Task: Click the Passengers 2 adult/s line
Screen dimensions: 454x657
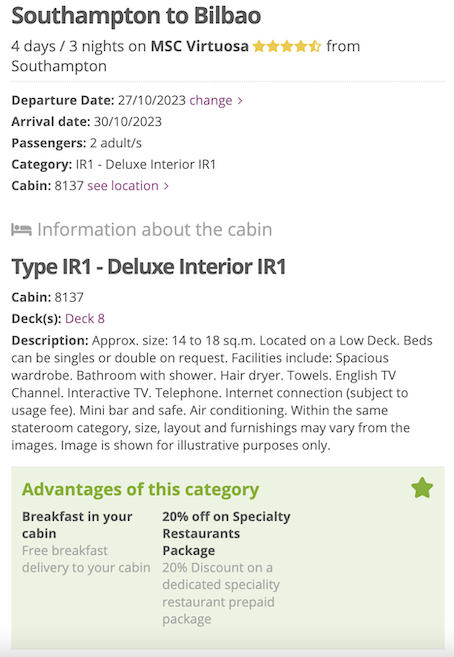Action: coord(77,143)
